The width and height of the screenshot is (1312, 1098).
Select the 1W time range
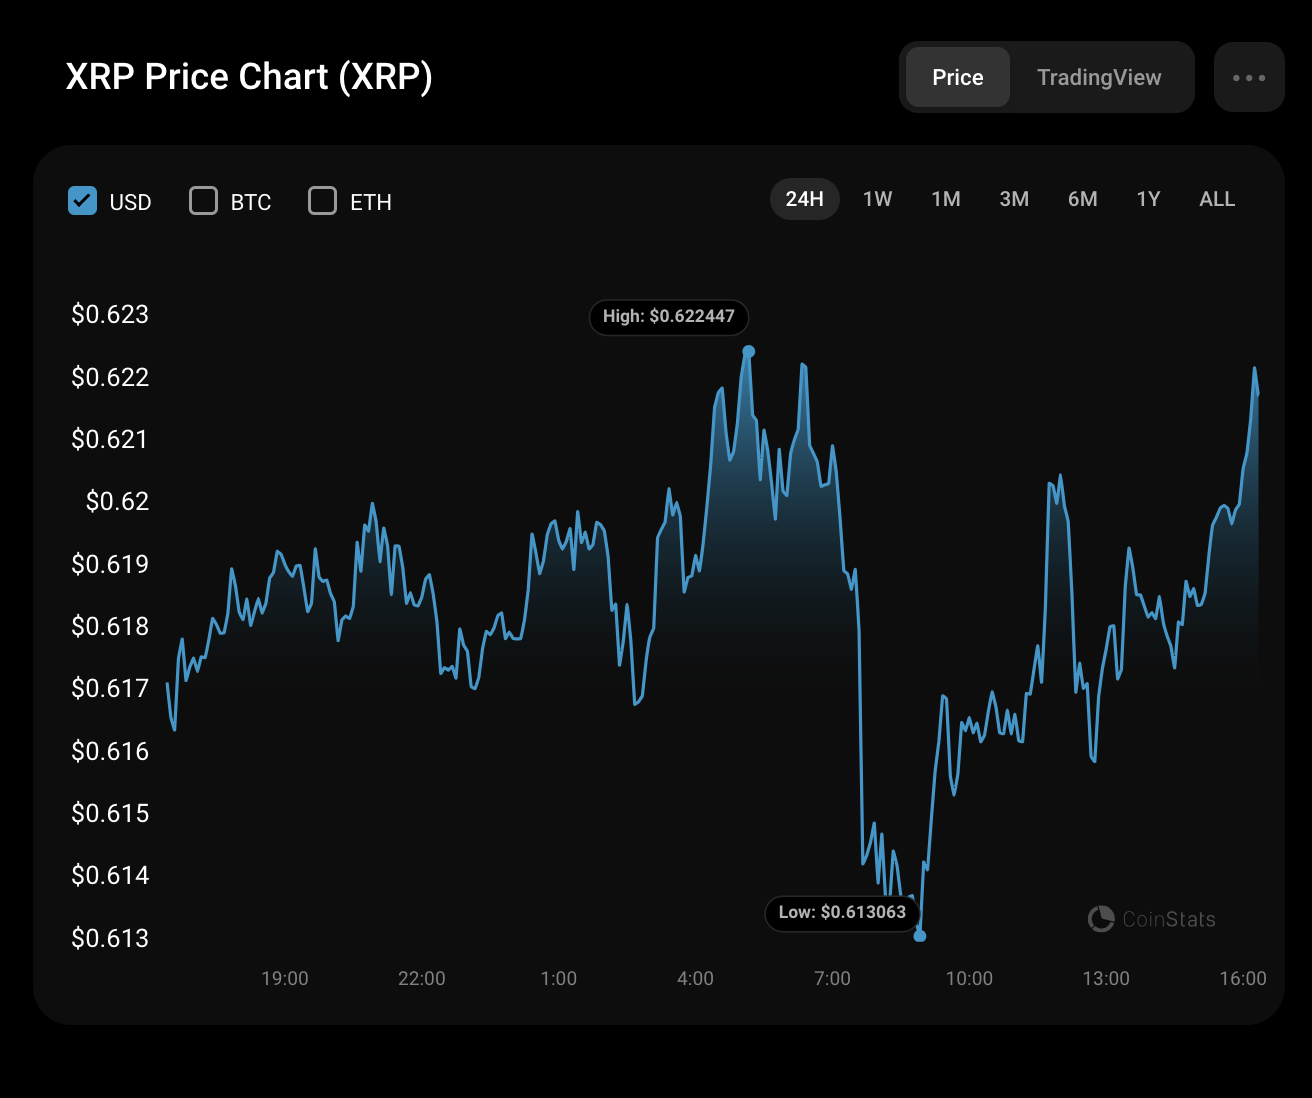click(x=877, y=199)
